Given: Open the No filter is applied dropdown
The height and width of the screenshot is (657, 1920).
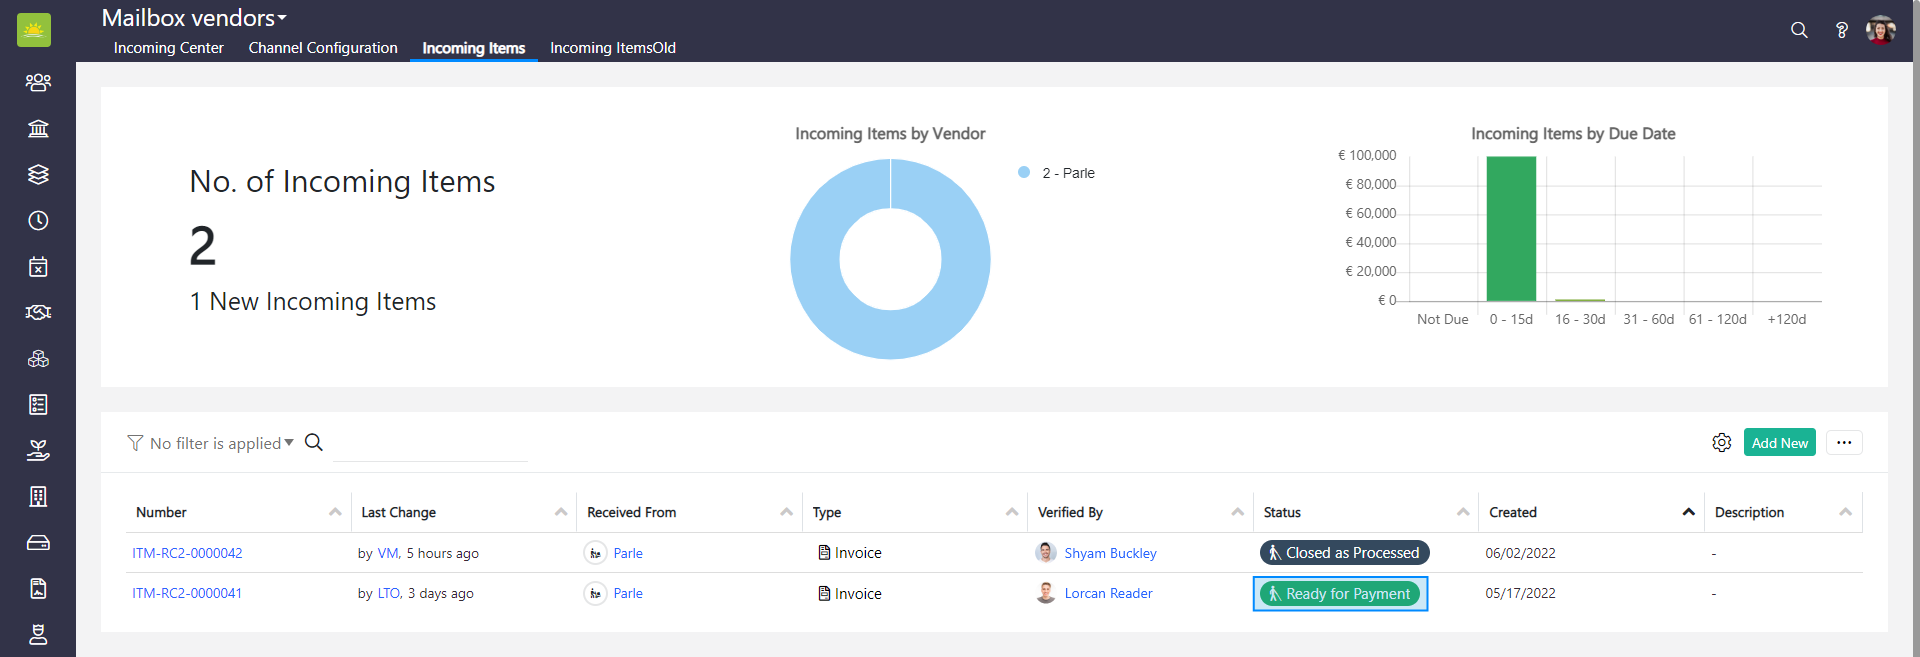Looking at the screenshot, I should pos(211,443).
